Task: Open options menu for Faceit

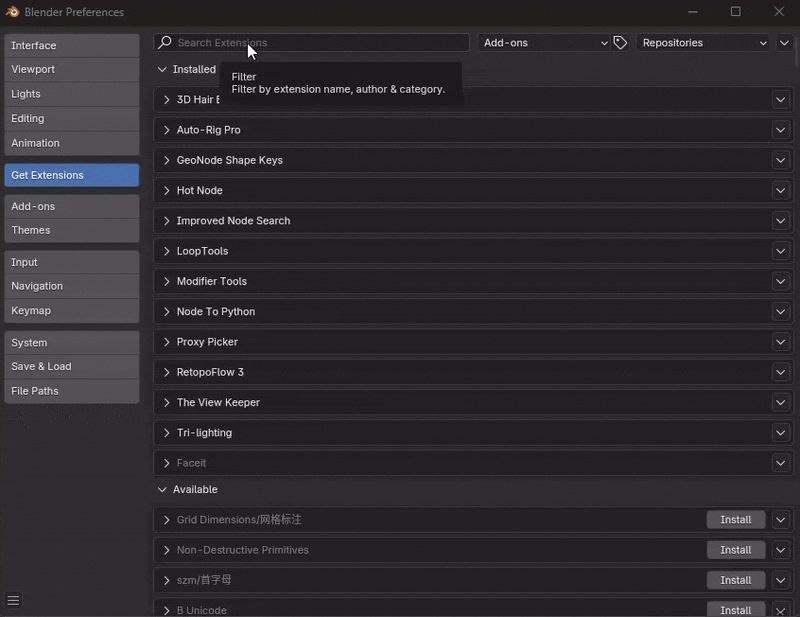Action: click(x=780, y=463)
